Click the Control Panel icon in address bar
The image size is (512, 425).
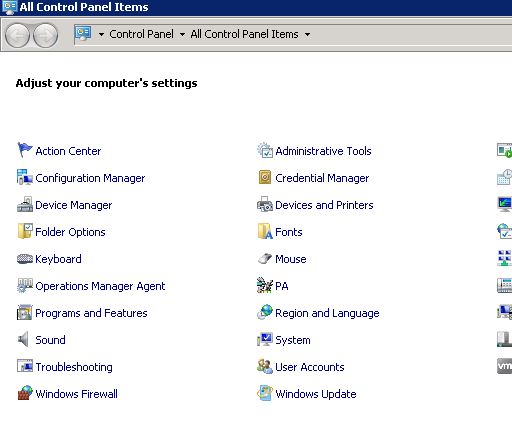83,34
